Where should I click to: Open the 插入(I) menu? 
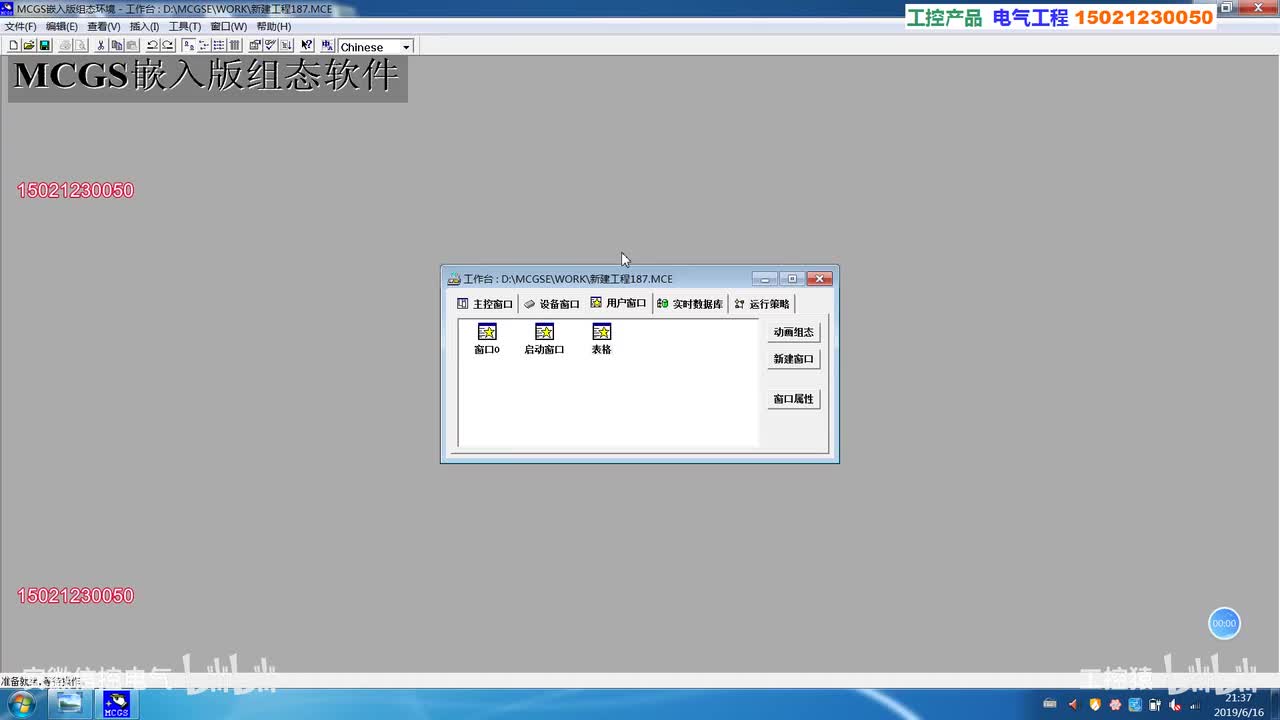[x=144, y=26]
